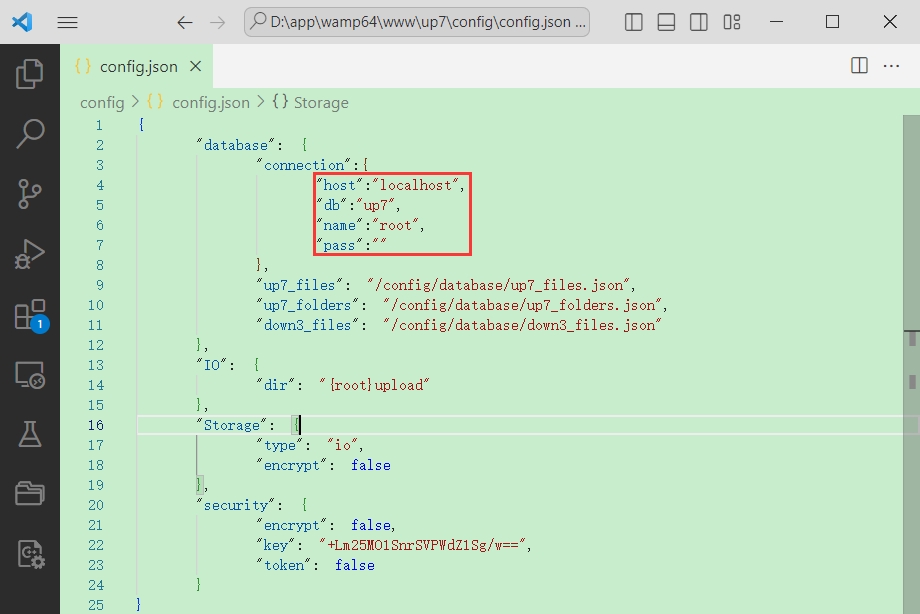The image size is (920, 614).
Task: Click the "{root}upload" dir value
Action: pyautogui.click(x=375, y=385)
